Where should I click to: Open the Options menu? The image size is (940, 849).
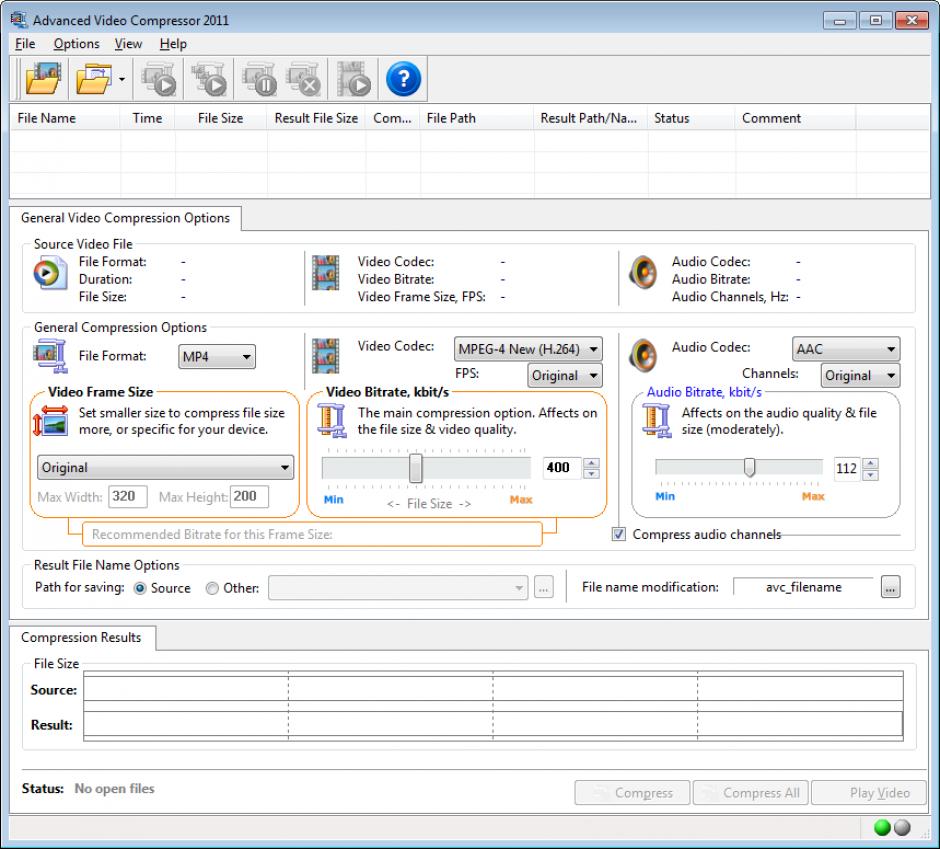(x=76, y=44)
